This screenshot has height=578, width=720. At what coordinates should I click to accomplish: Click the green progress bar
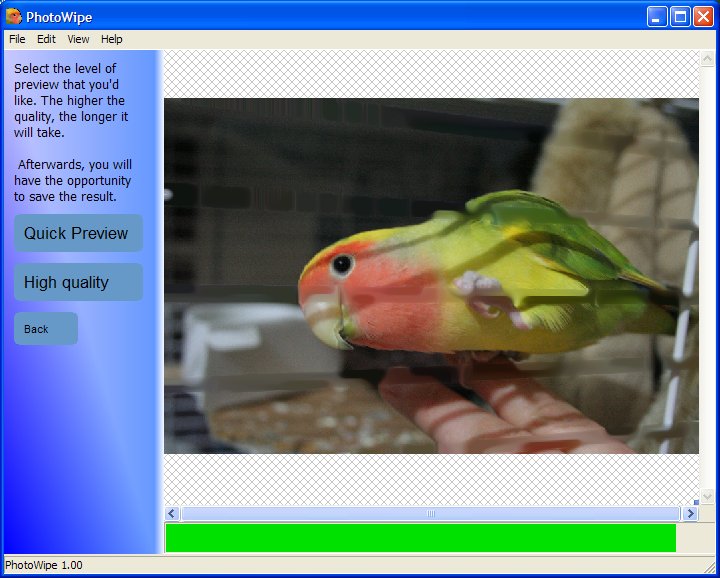[421, 538]
